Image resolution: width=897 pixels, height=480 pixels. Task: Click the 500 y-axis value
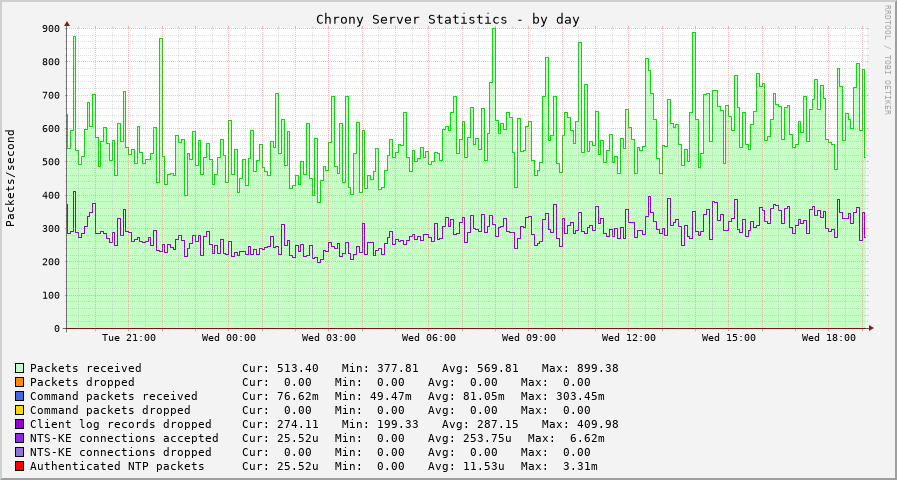51,162
